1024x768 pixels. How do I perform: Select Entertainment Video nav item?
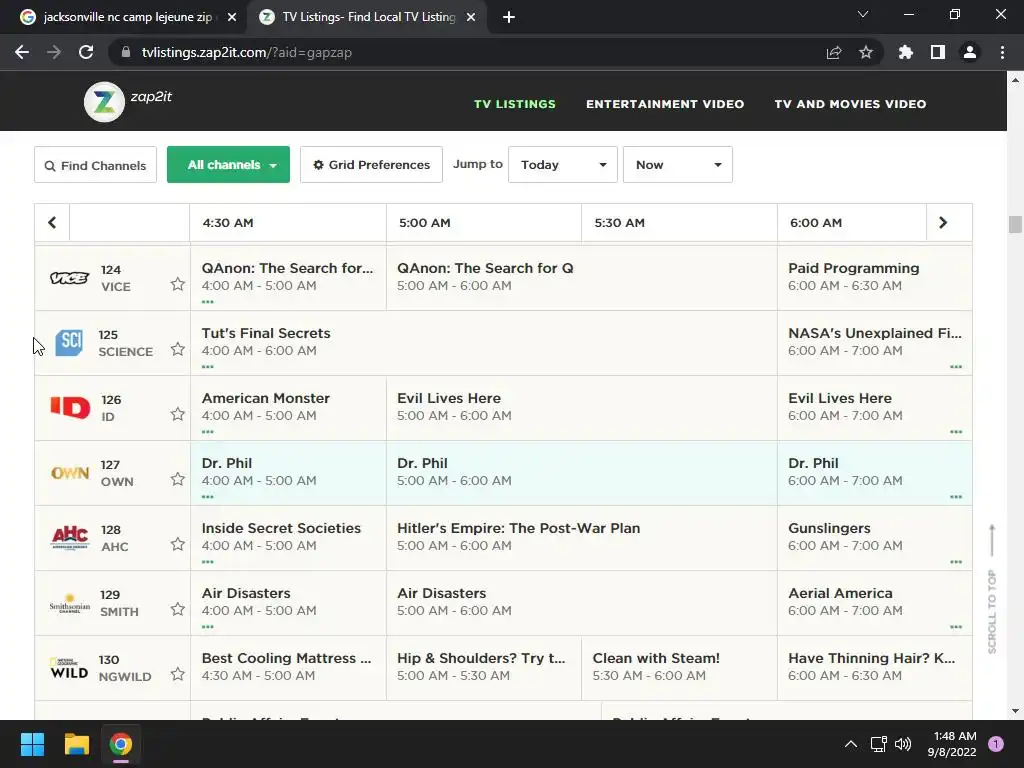click(665, 104)
